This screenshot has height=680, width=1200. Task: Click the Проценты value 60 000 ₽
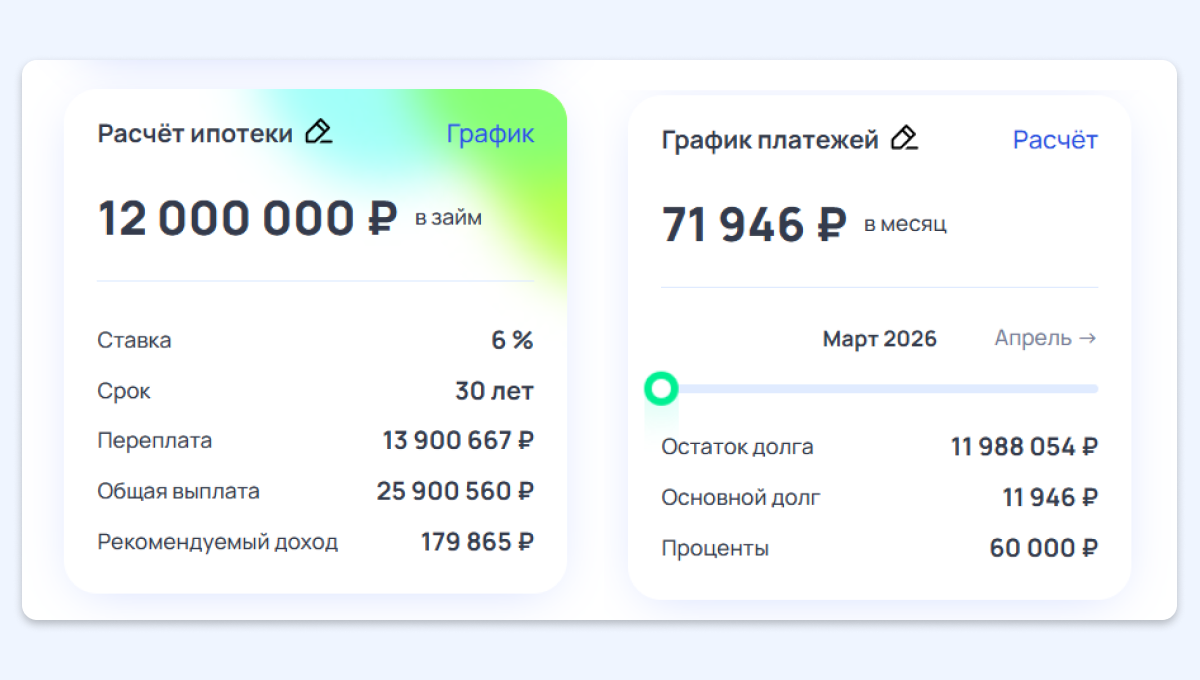pos(1044,548)
